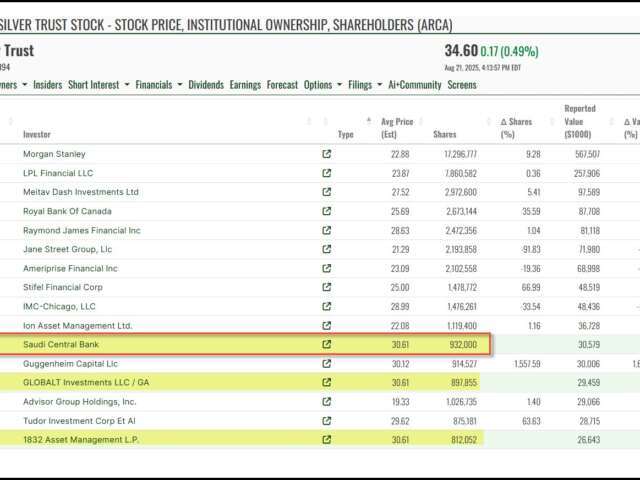
Task: Open GLOBALT Investments LLC / GA link
Action: [x=86, y=382]
